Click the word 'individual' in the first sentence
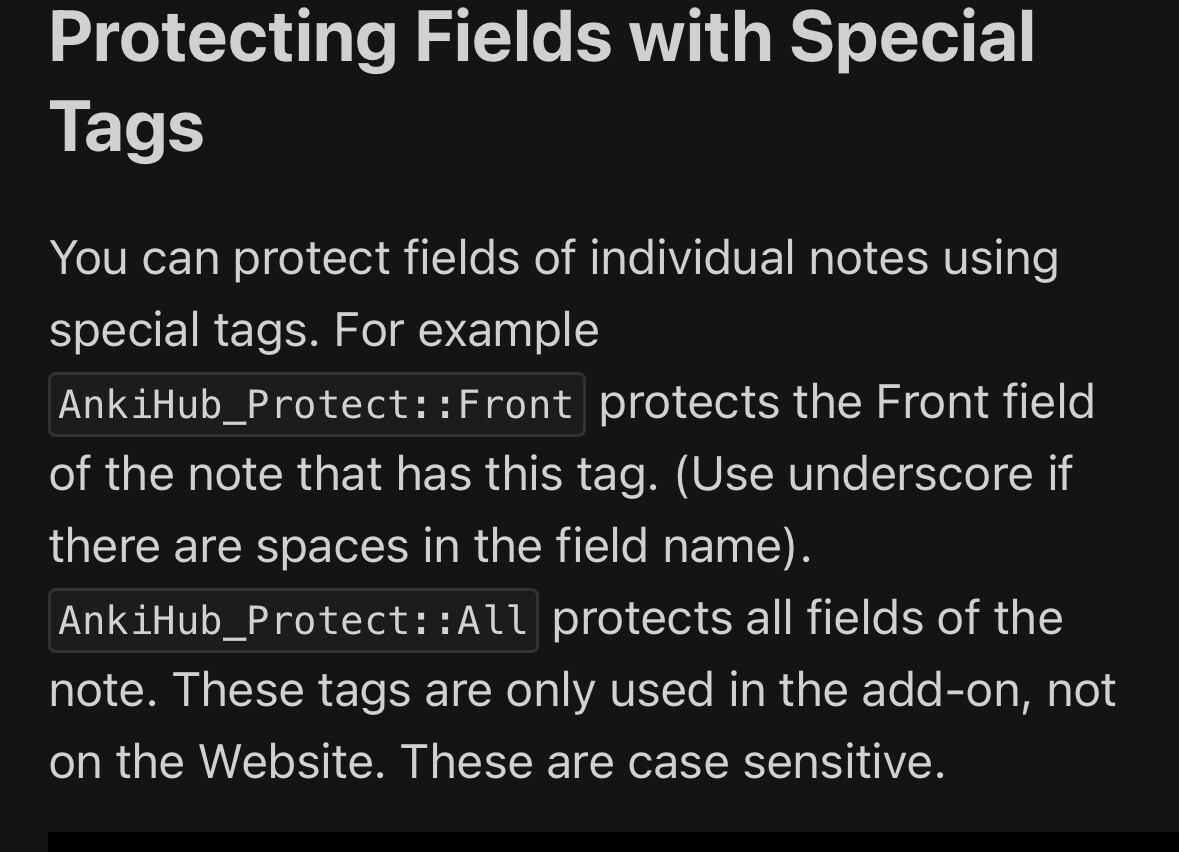 click(692, 258)
